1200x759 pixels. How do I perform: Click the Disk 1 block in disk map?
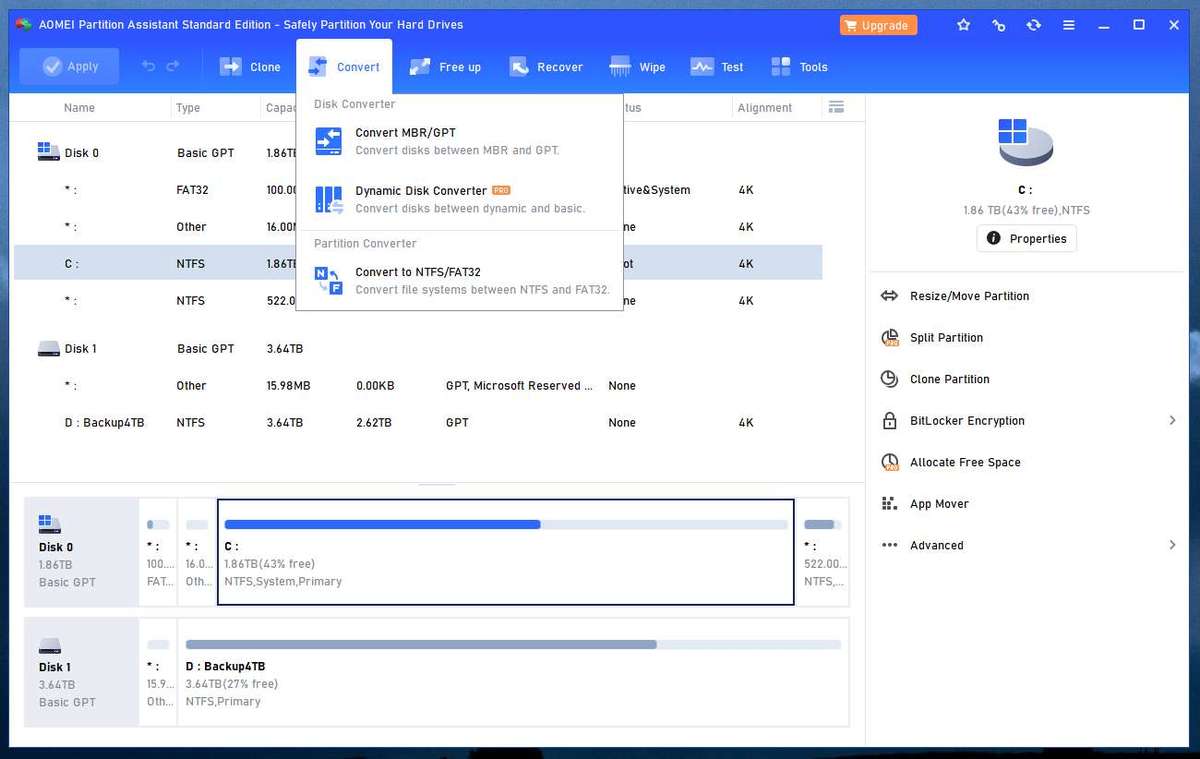click(82, 672)
